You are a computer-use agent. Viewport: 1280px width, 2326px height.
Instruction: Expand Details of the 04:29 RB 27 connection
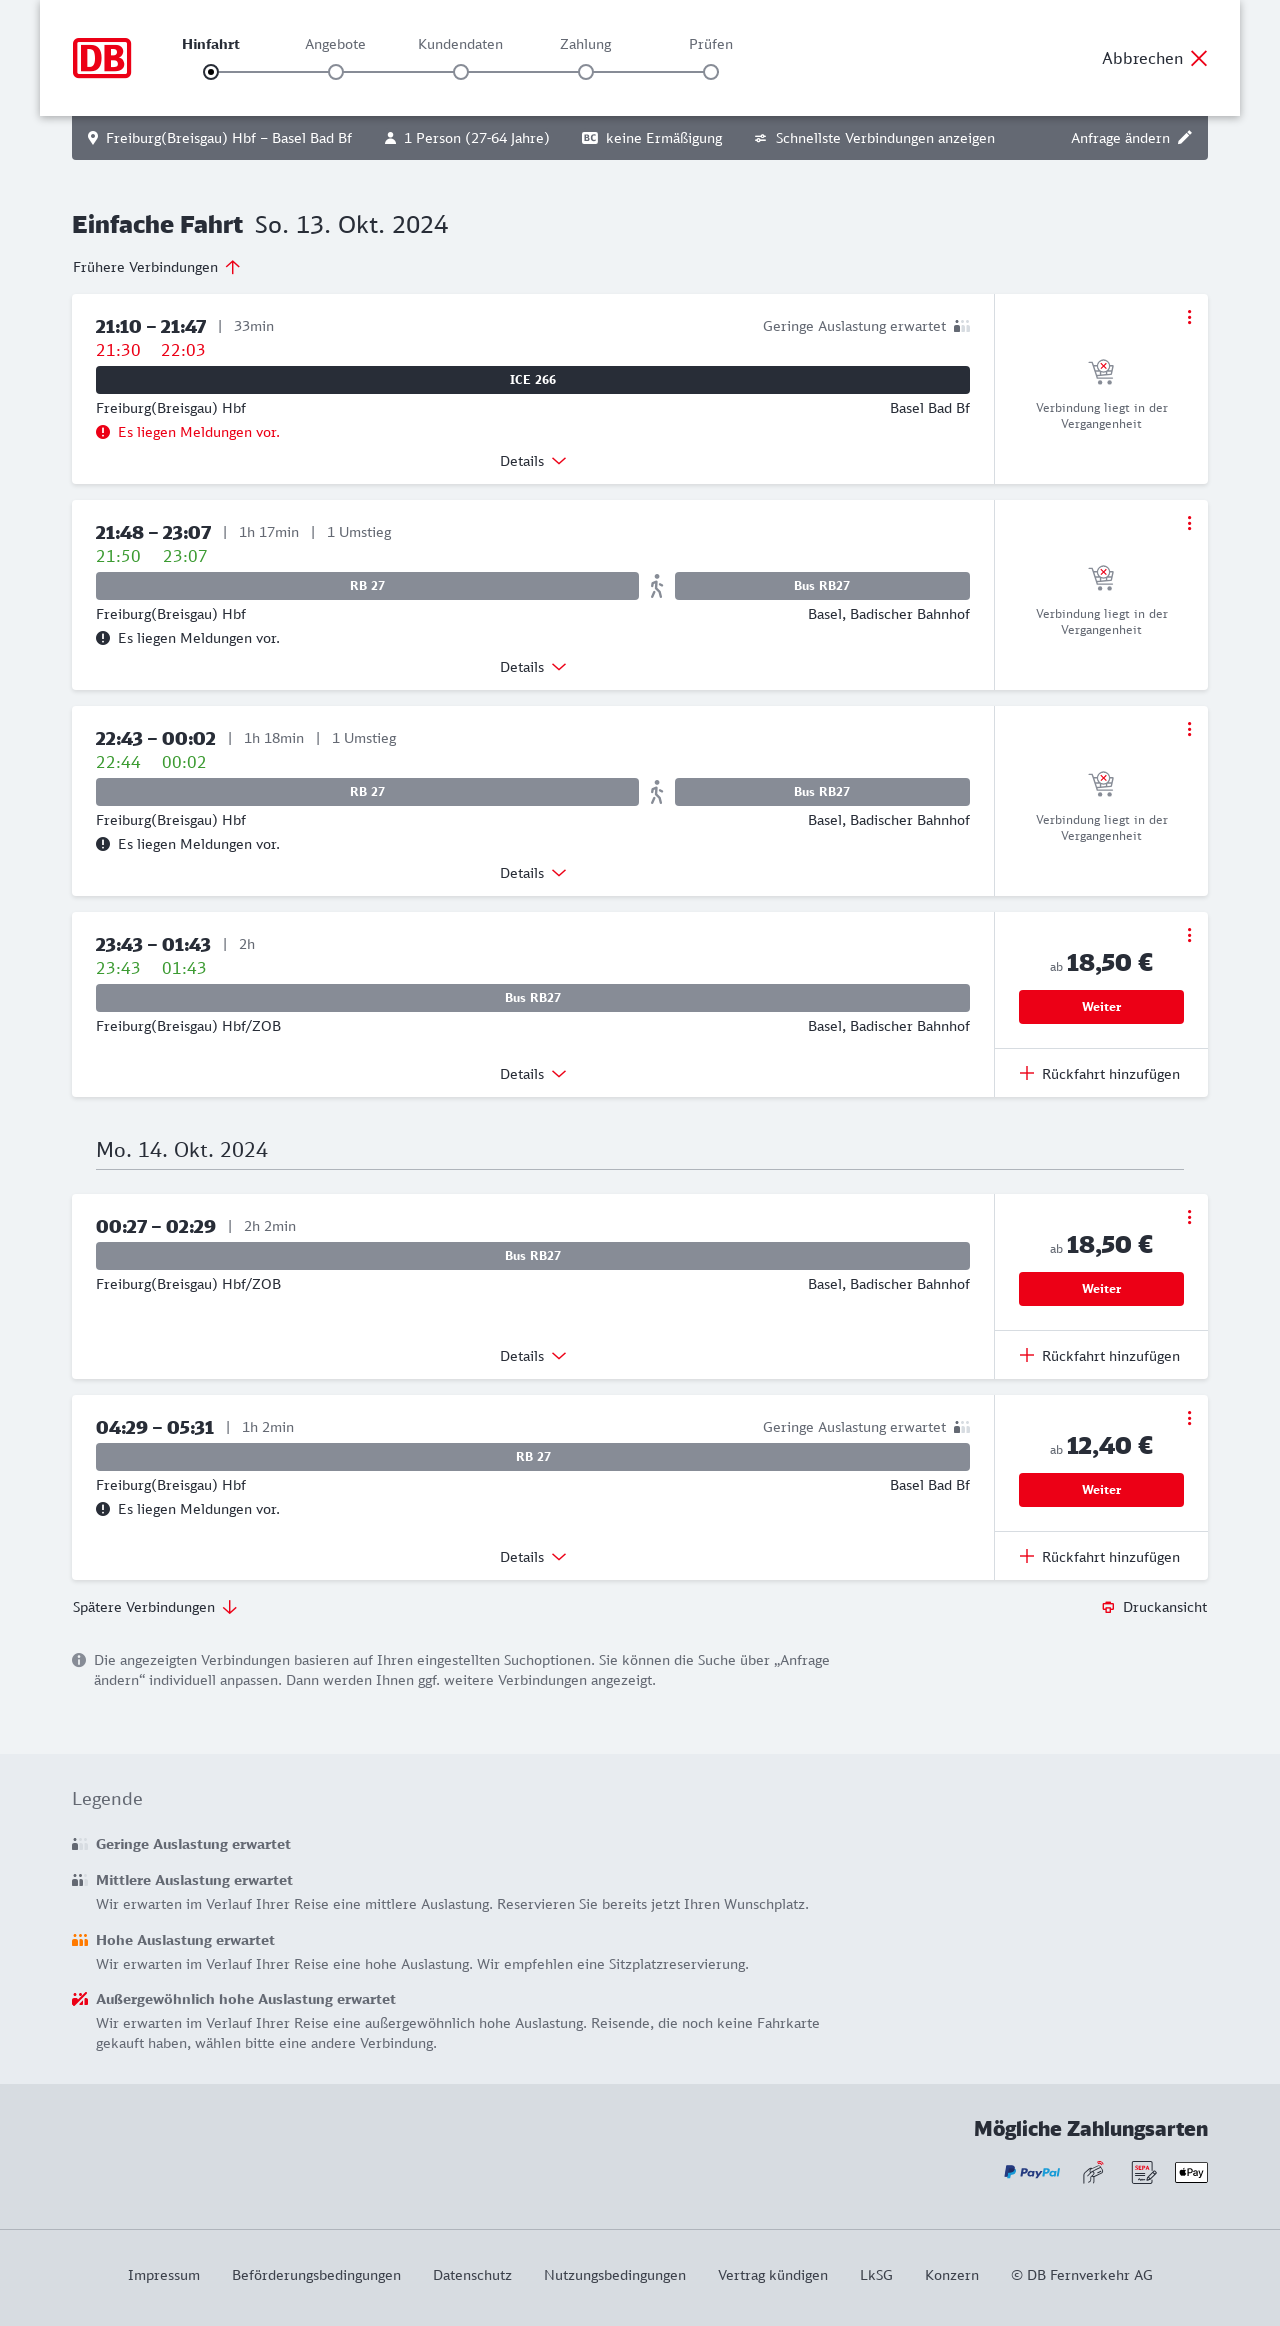click(x=533, y=1557)
